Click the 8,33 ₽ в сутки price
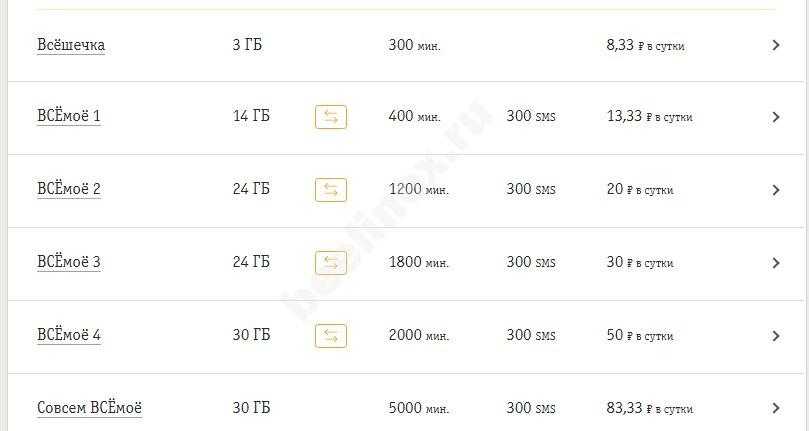The width and height of the screenshot is (809, 431). tap(645, 45)
